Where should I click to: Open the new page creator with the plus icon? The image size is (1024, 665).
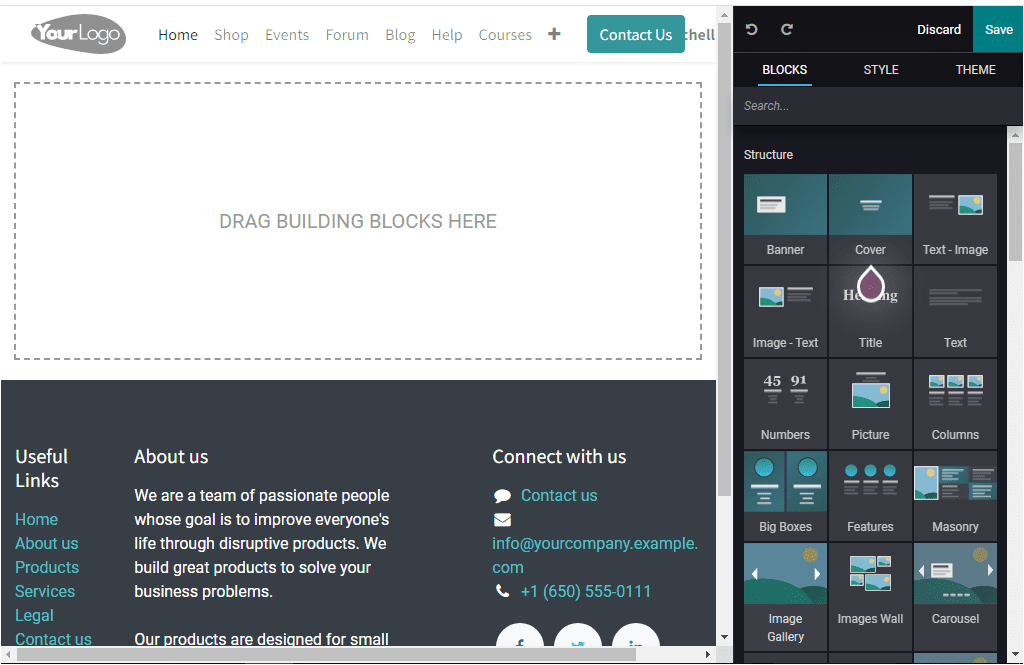554,33
